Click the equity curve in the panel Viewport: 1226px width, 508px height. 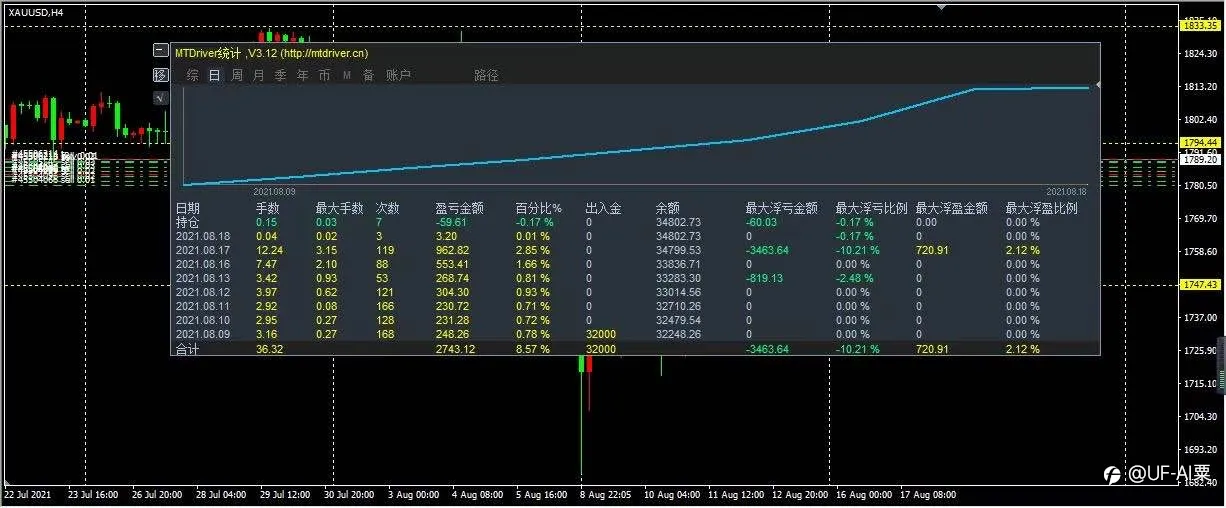(x=636, y=137)
